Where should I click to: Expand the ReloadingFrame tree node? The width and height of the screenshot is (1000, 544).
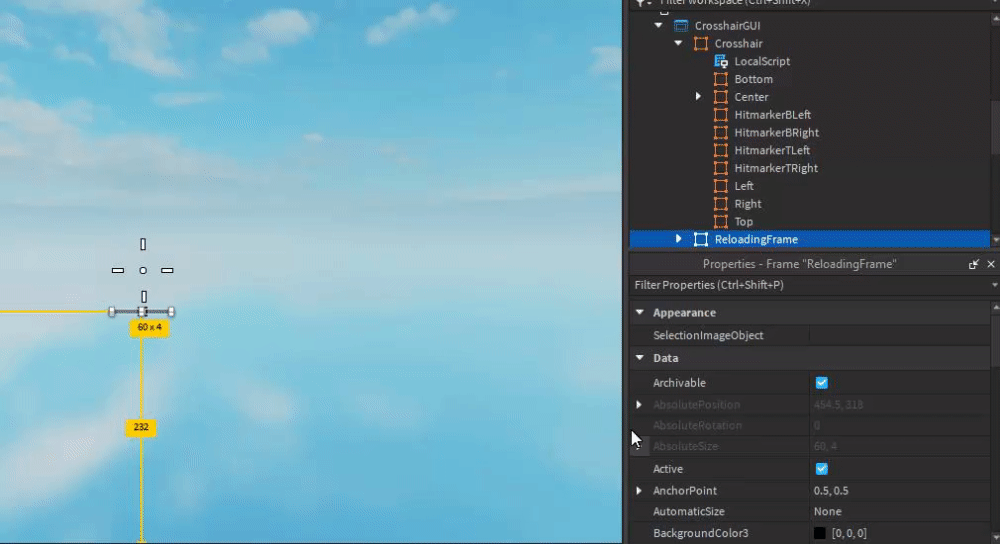(x=679, y=239)
